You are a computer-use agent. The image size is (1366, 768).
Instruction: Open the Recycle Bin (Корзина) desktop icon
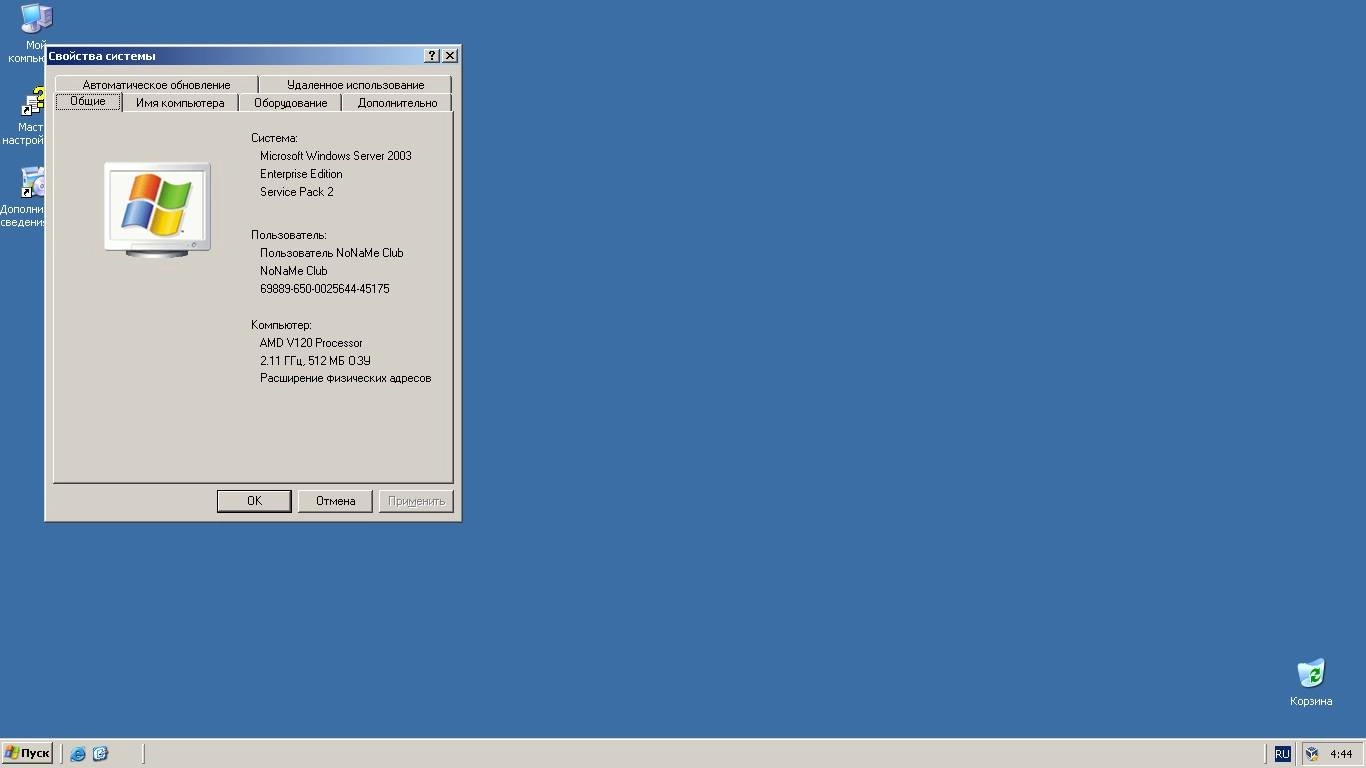pos(1311,683)
